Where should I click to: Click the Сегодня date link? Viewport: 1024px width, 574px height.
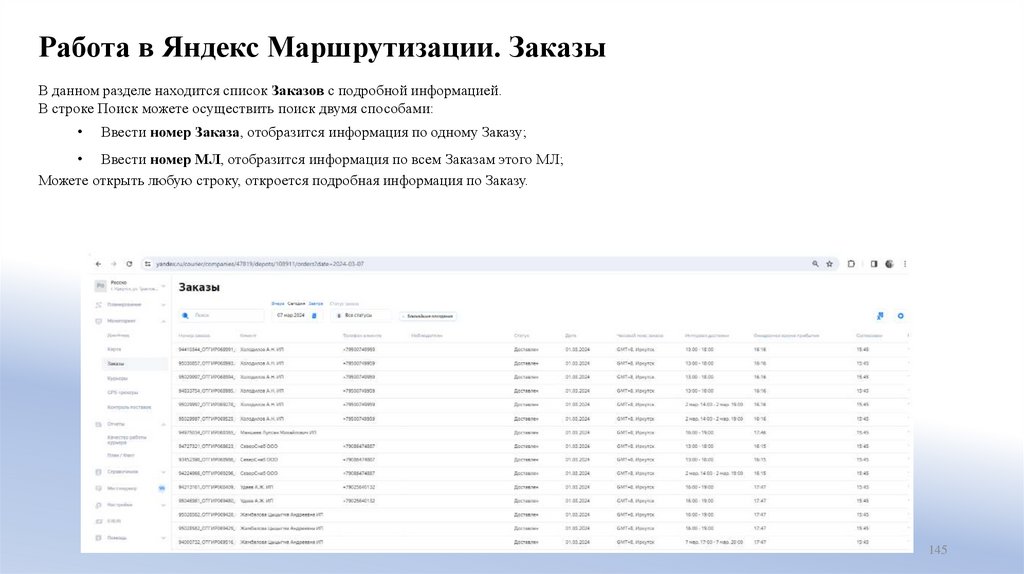click(296, 304)
